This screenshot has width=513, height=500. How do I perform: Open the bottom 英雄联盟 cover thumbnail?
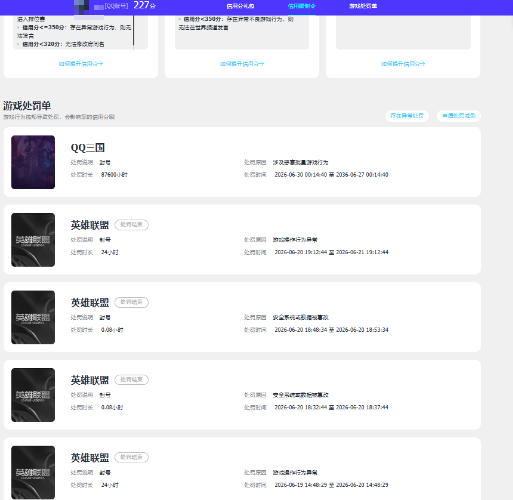click(x=33, y=472)
